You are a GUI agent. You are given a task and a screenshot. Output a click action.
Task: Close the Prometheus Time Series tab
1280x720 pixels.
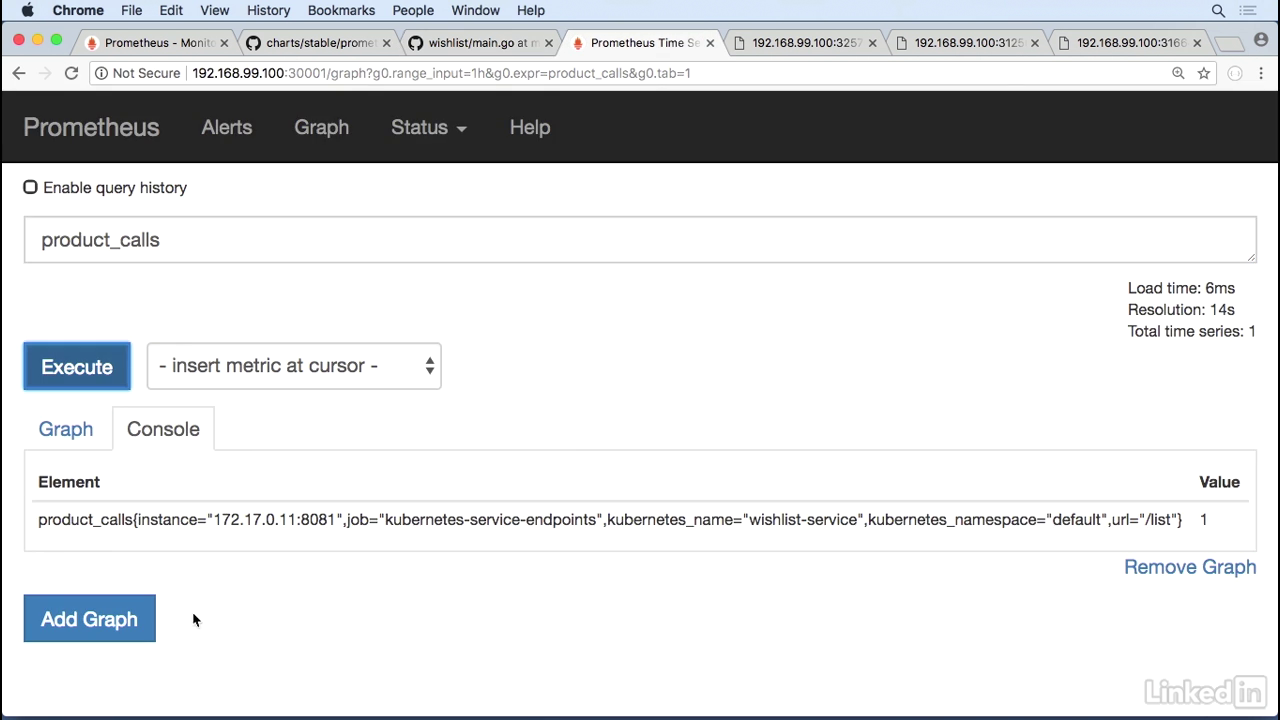coord(710,43)
